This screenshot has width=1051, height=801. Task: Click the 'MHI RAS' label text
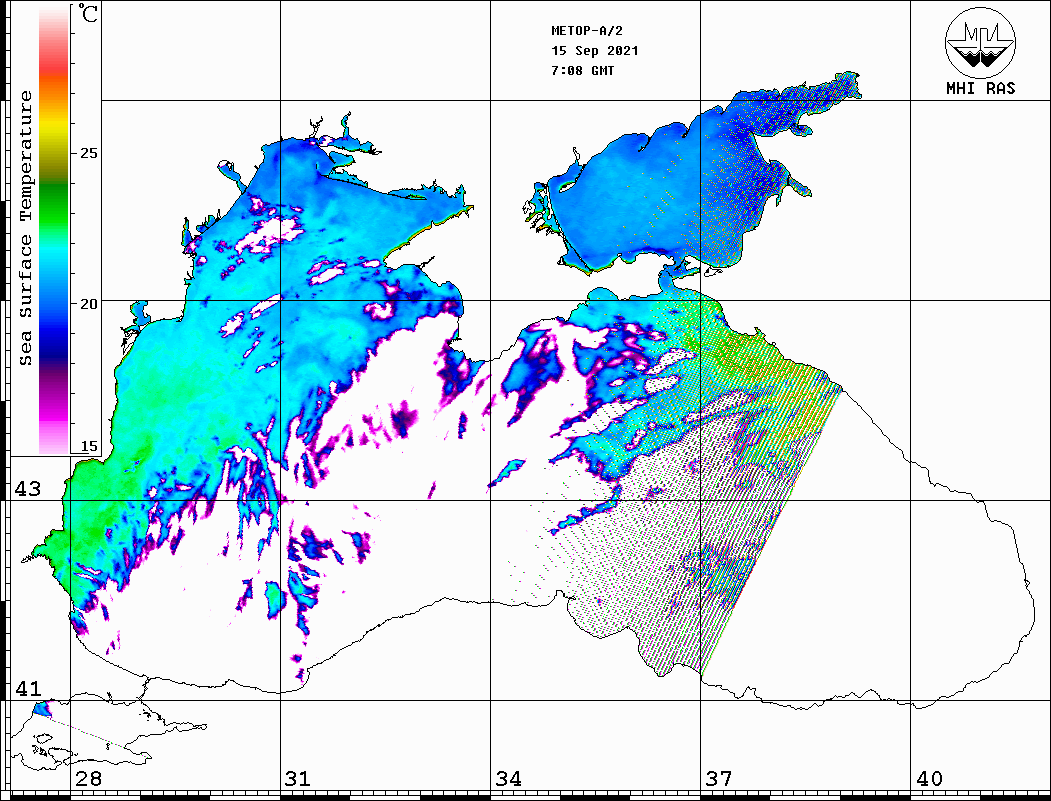click(x=980, y=88)
